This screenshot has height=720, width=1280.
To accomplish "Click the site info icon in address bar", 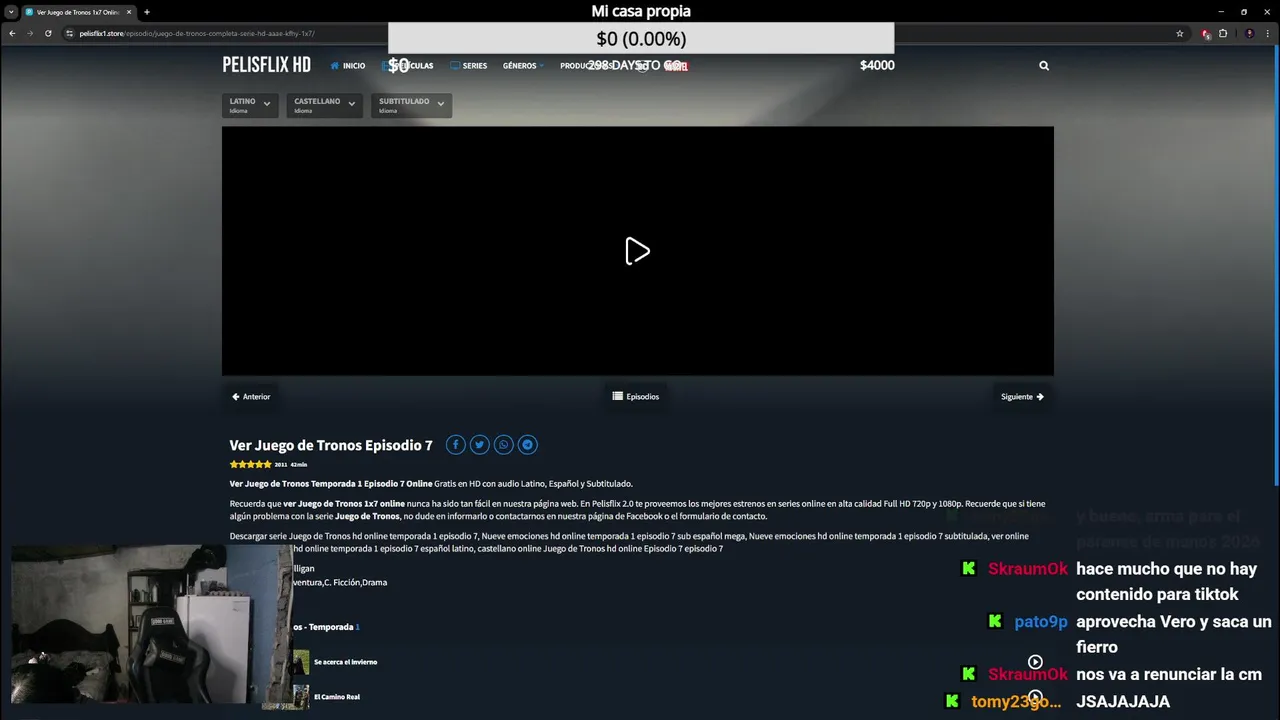I will click(x=70, y=33).
